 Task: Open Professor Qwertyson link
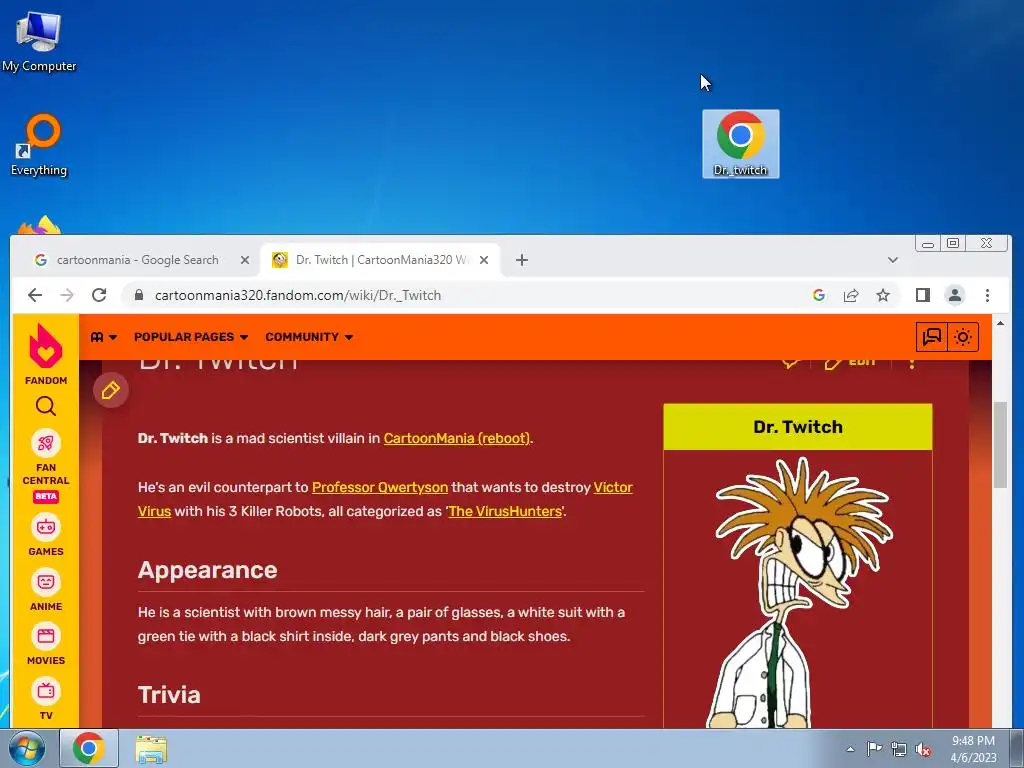(x=380, y=487)
